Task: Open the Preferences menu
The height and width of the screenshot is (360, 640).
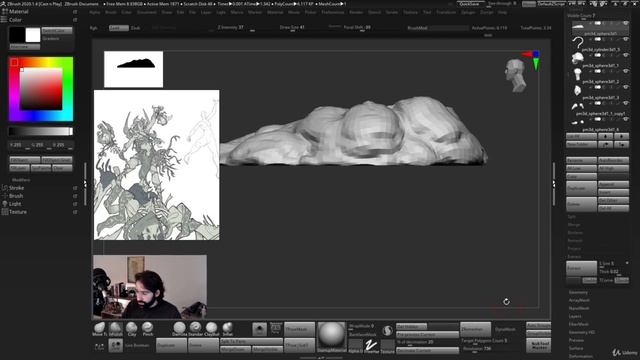Action: [x=333, y=12]
